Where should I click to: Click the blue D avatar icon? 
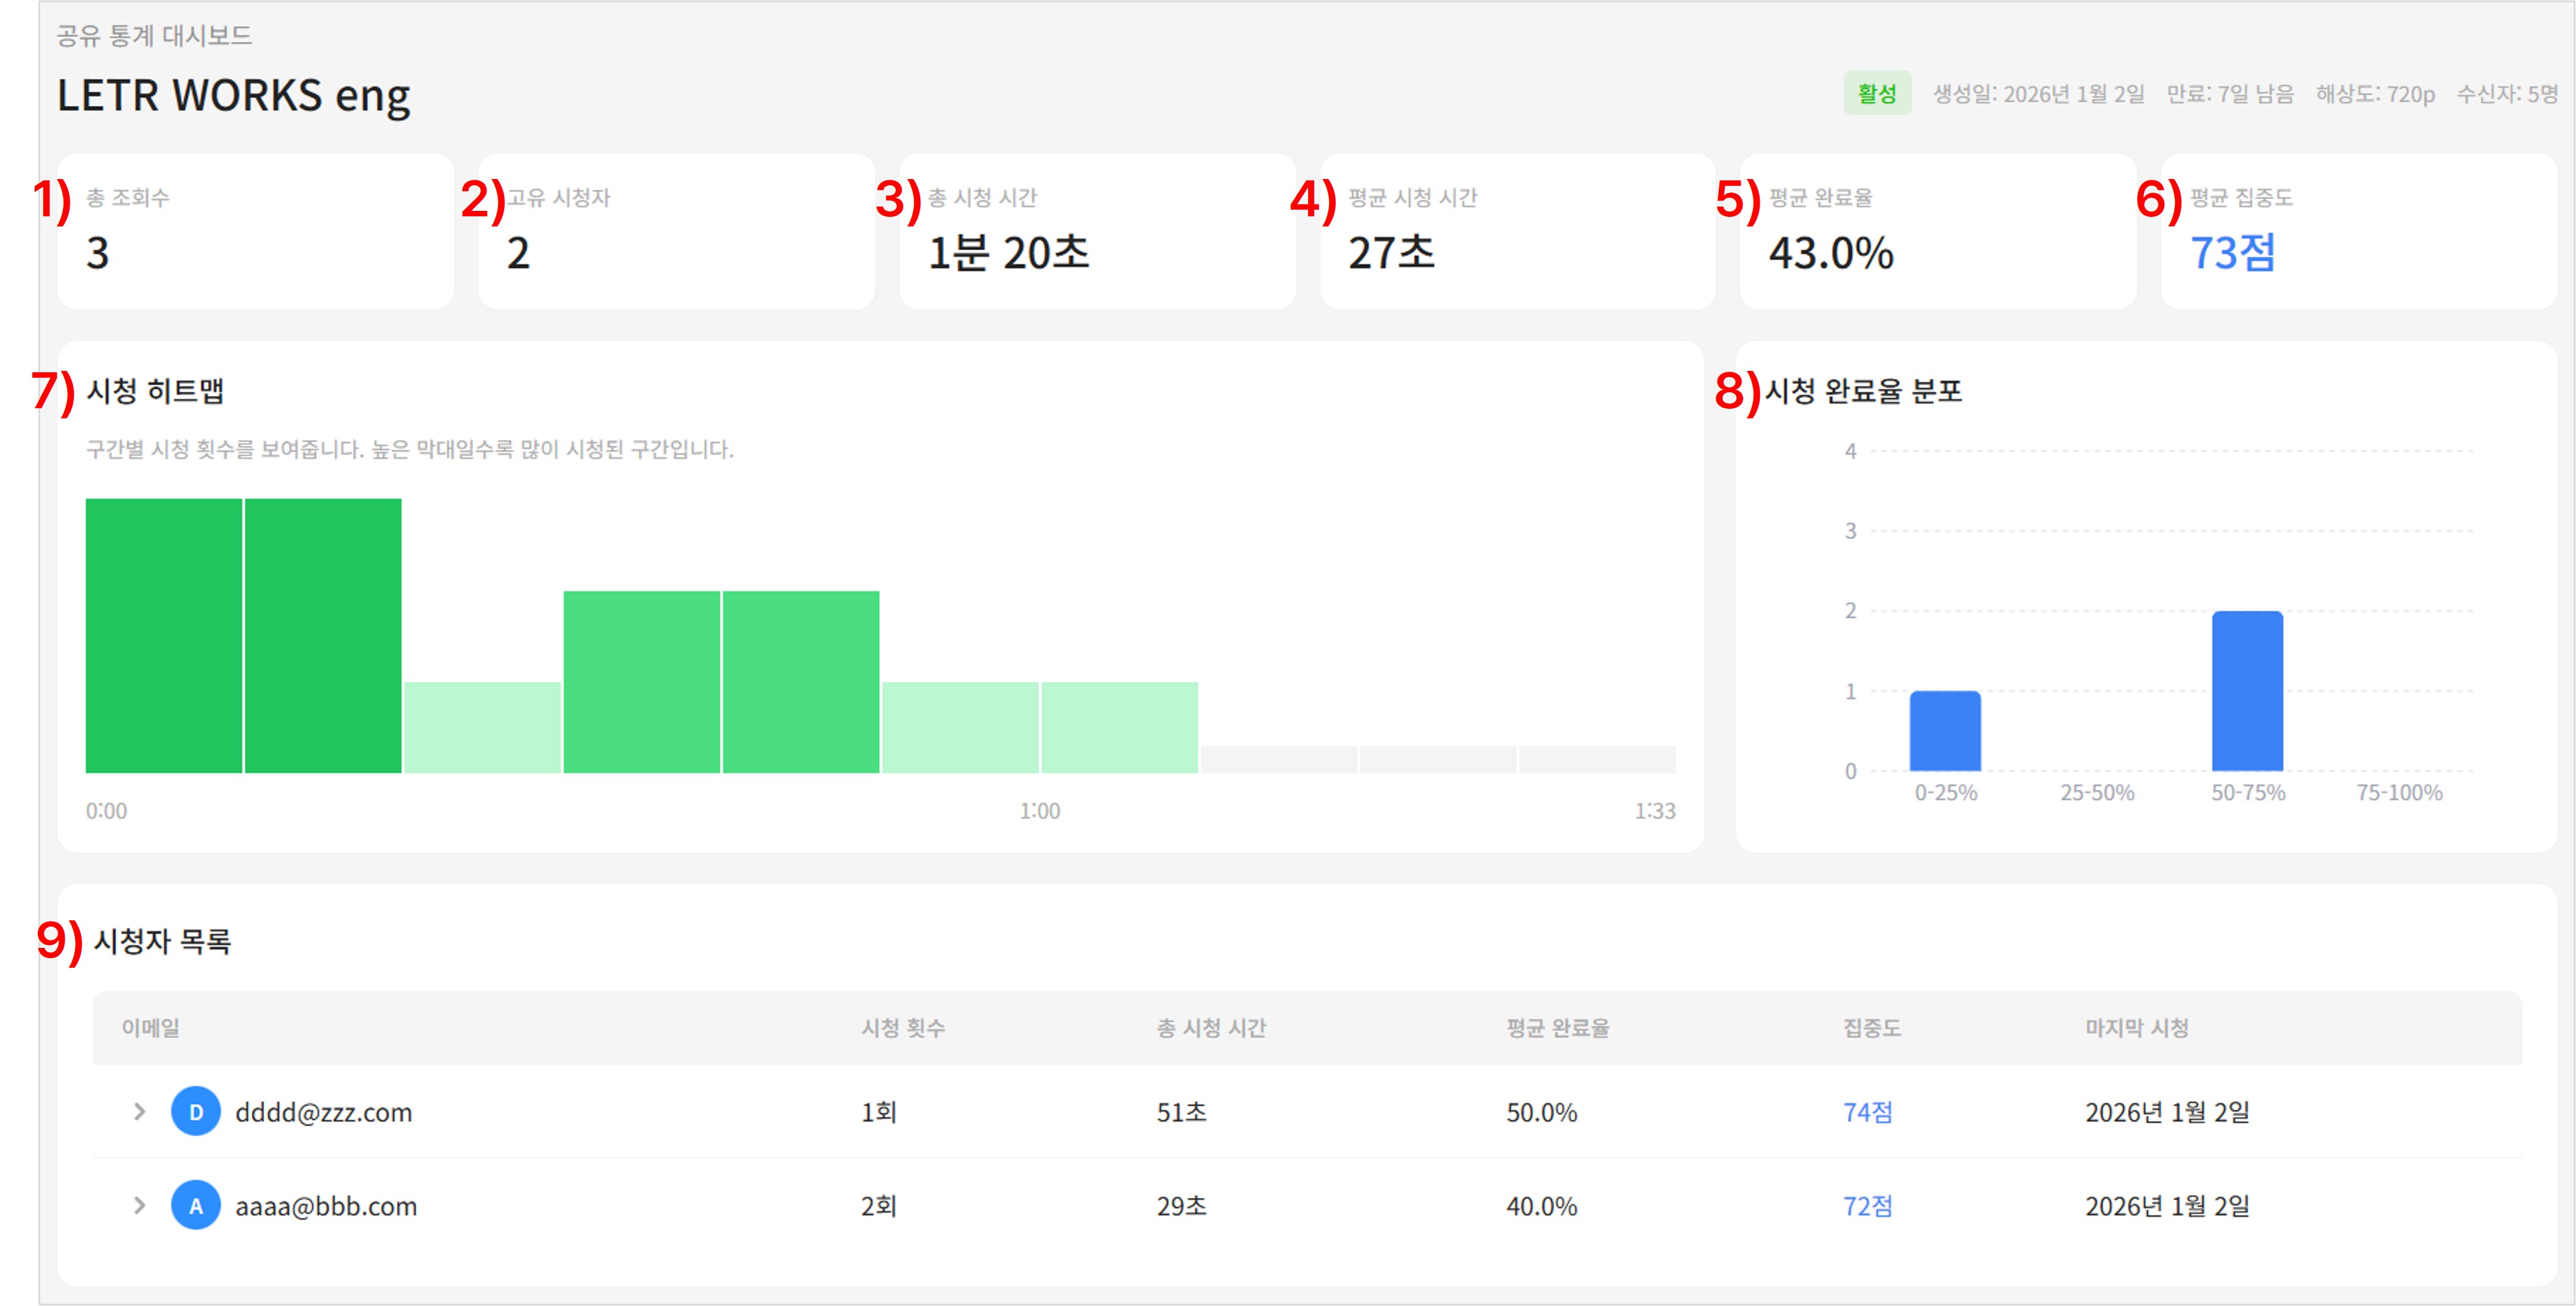[x=196, y=1111]
